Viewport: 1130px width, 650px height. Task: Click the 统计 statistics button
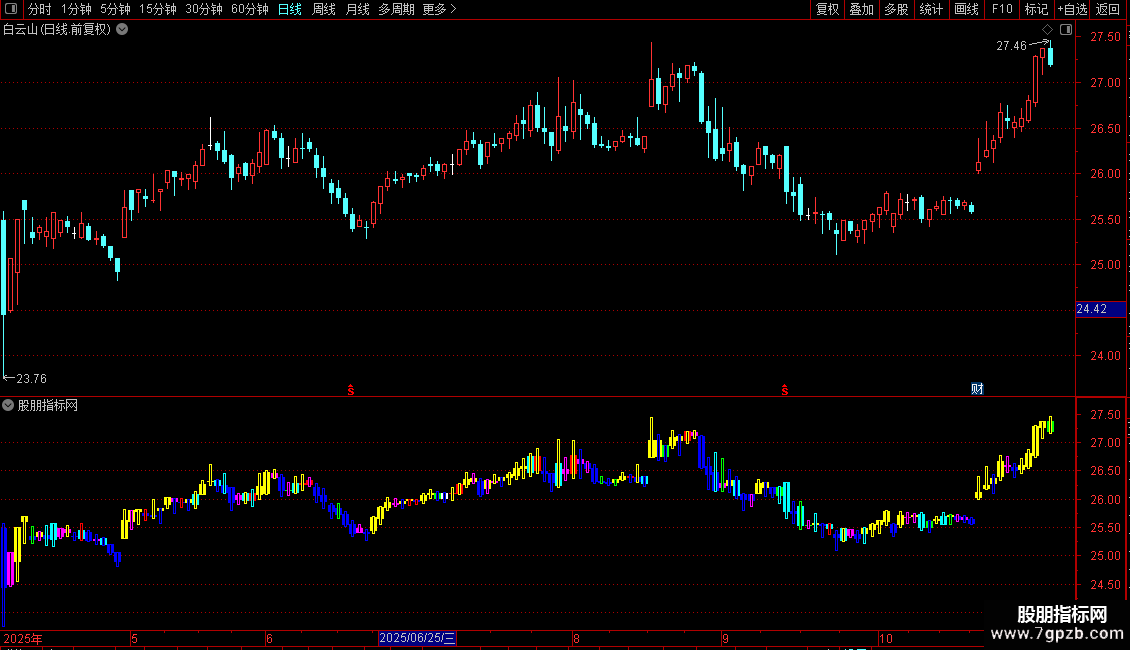pos(930,9)
